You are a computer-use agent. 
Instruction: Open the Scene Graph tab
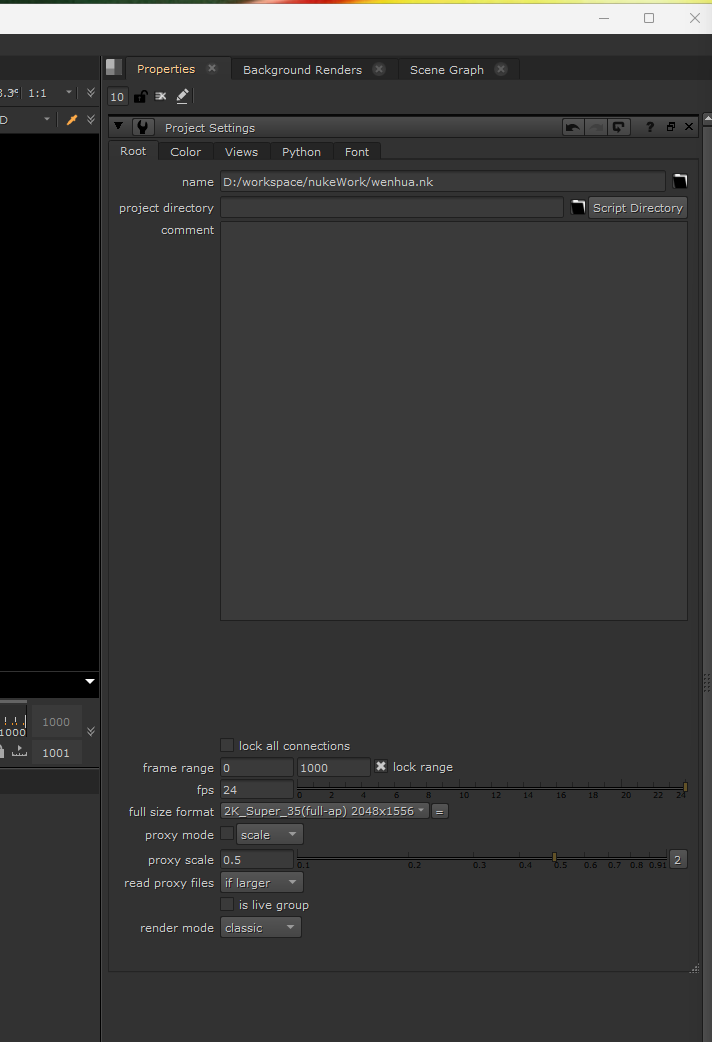coord(446,70)
